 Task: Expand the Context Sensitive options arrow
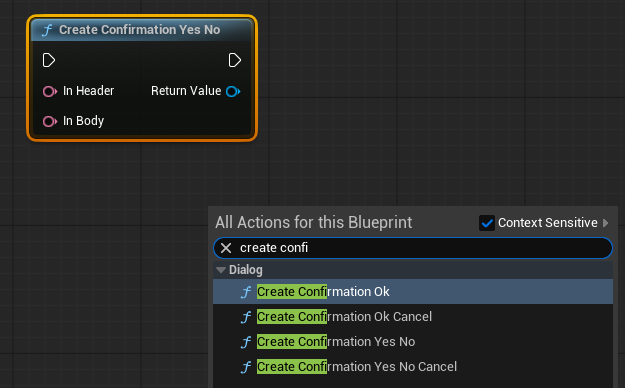point(605,223)
